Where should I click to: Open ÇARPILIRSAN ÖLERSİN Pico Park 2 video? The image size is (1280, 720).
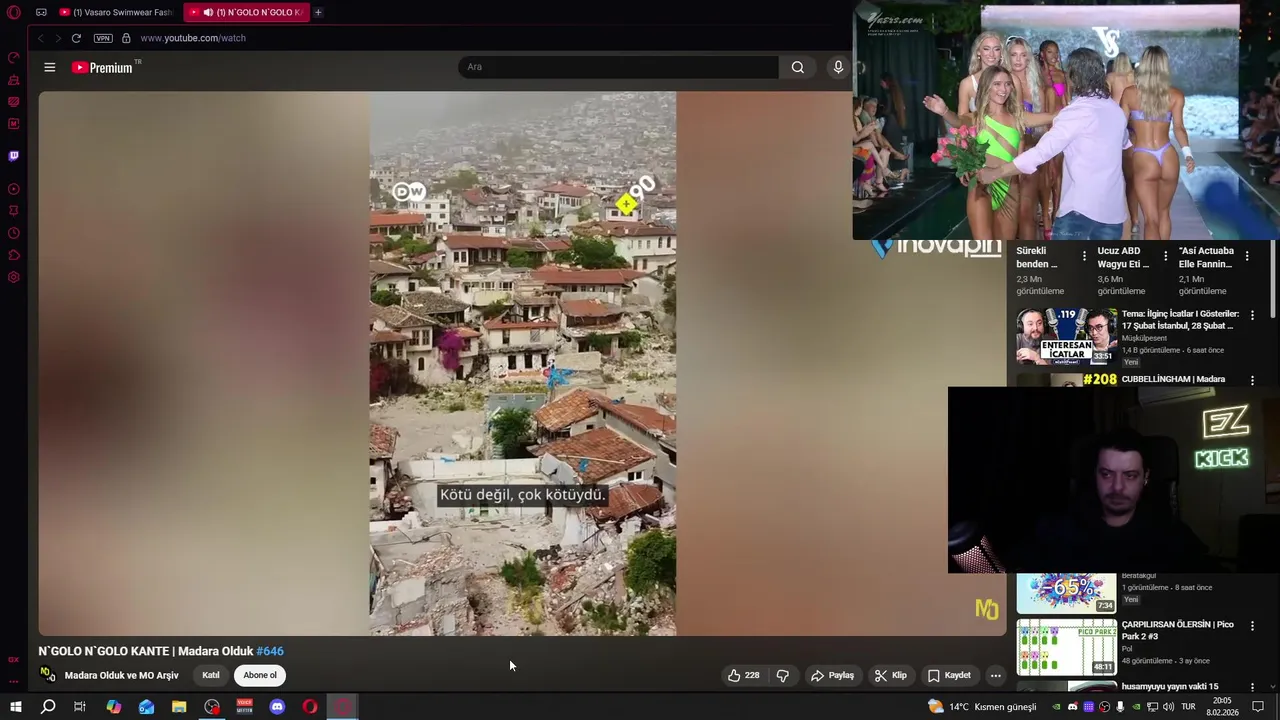pyautogui.click(x=1178, y=630)
